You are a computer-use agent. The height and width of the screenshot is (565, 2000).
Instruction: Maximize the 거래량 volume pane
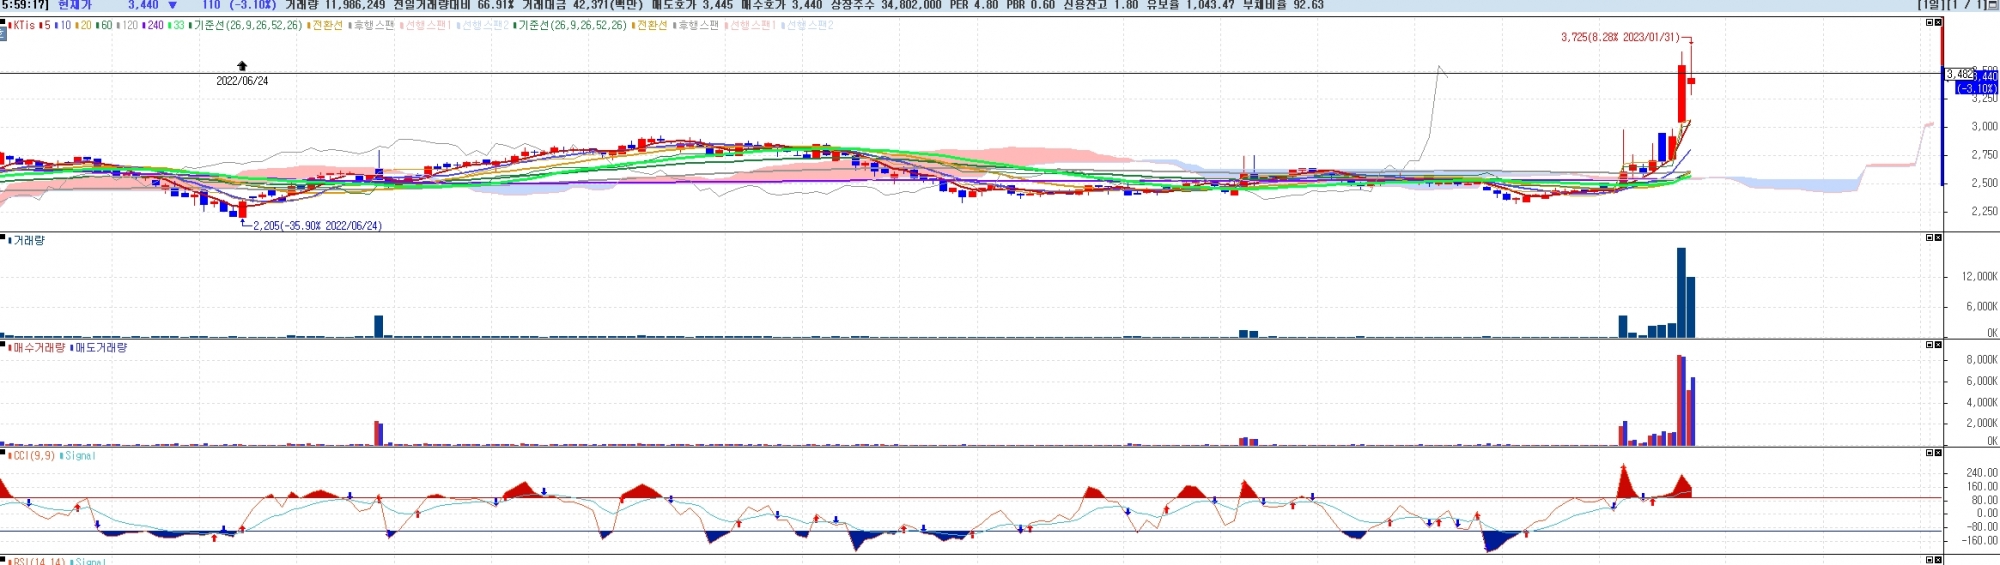(x=1930, y=238)
